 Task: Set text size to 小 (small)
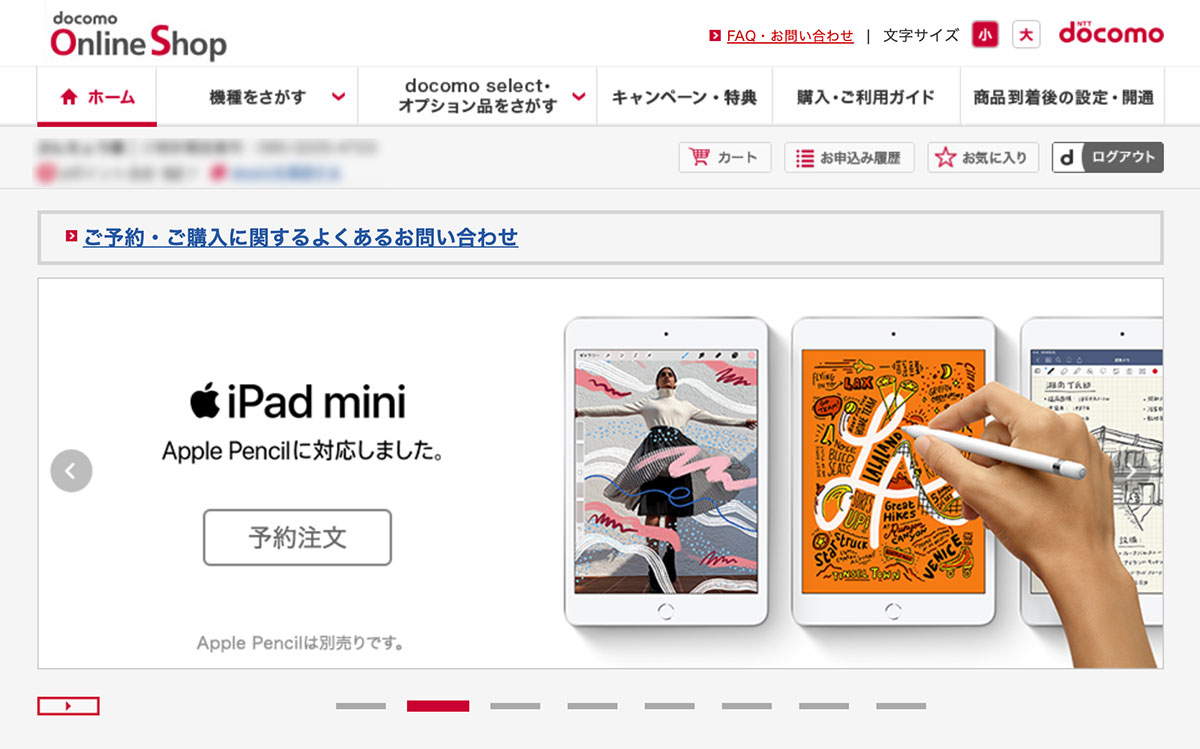(x=985, y=35)
